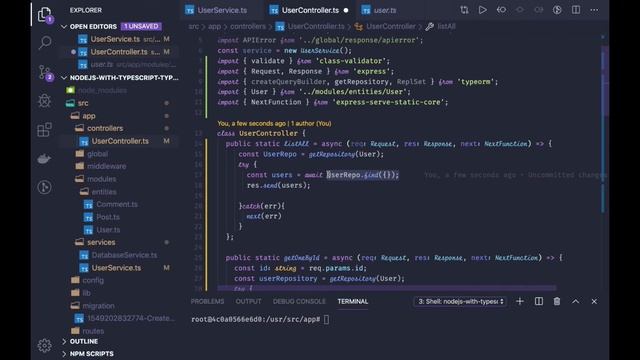Image resolution: width=640 pixels, height=360 pixels.
Task: Open the 1549202832774-Create migration file
Action: point(131,318)
